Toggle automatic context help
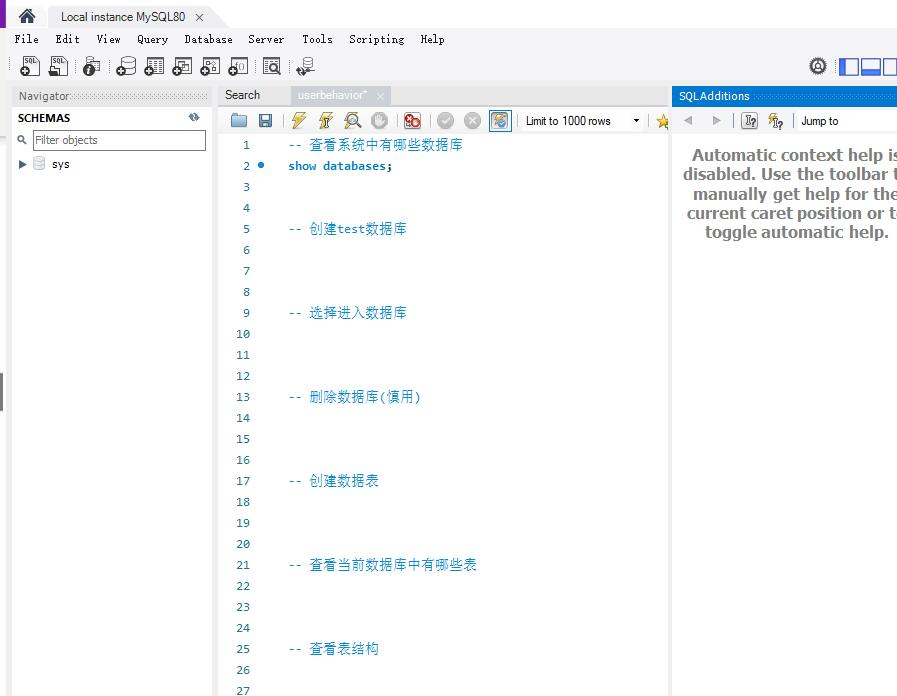Screen dimensions: 897x696 776,121
